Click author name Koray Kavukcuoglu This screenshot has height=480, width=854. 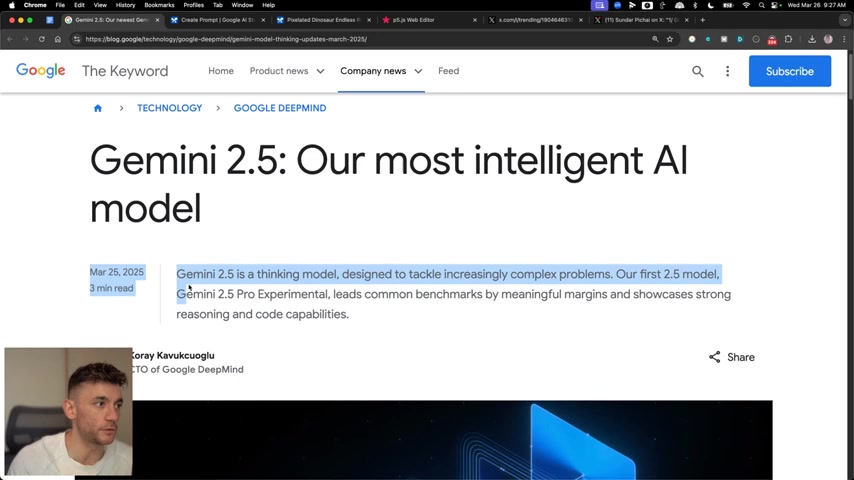coord(172,355)
